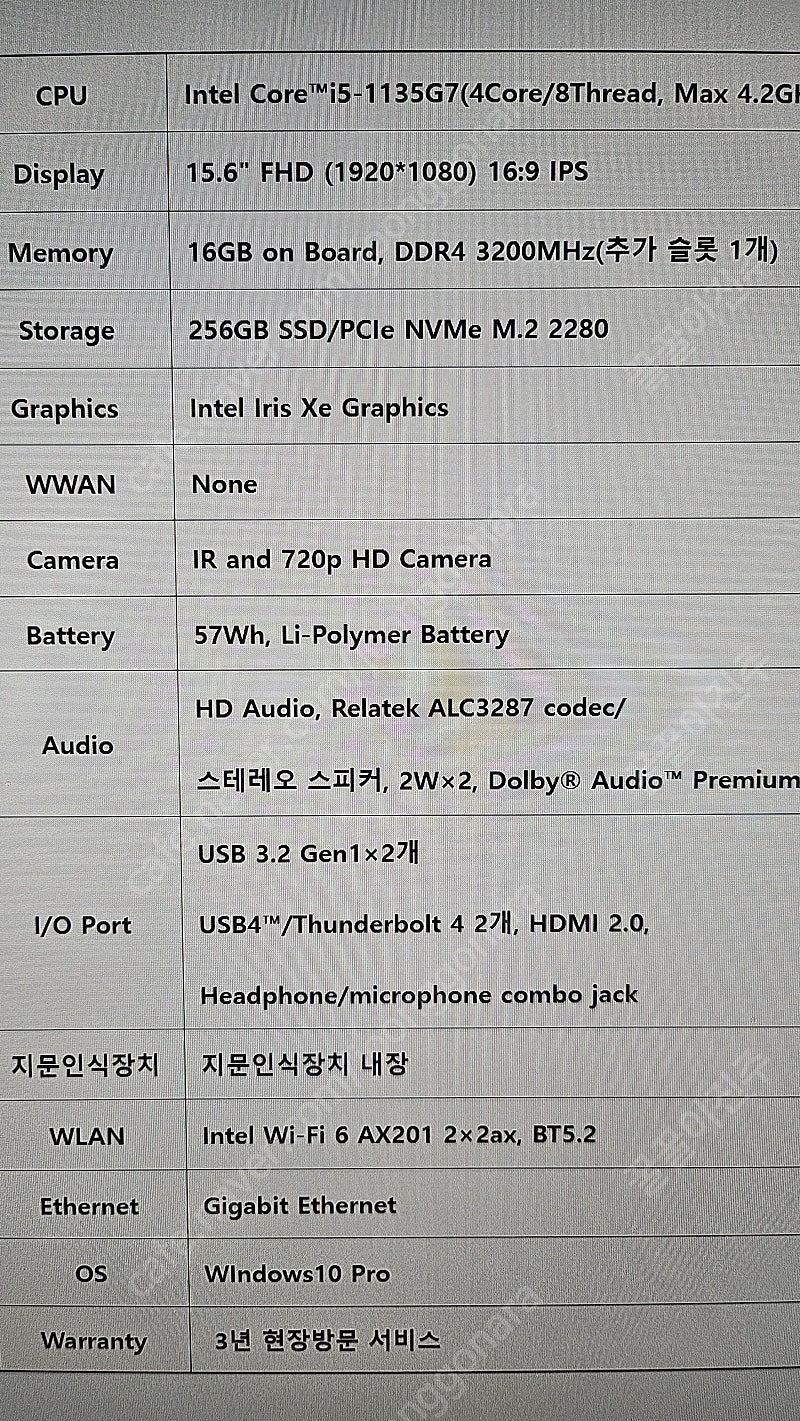Viewport: 800px width, 1421px height.
Task: Select the Relatek ALC3287 codec line
Action: pos(410,709)
